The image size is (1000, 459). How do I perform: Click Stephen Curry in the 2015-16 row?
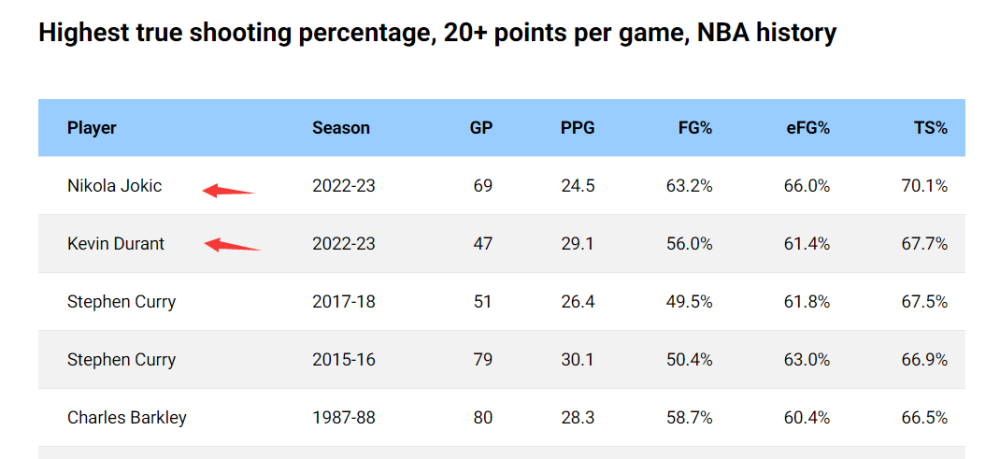click(x=121, y=360)
